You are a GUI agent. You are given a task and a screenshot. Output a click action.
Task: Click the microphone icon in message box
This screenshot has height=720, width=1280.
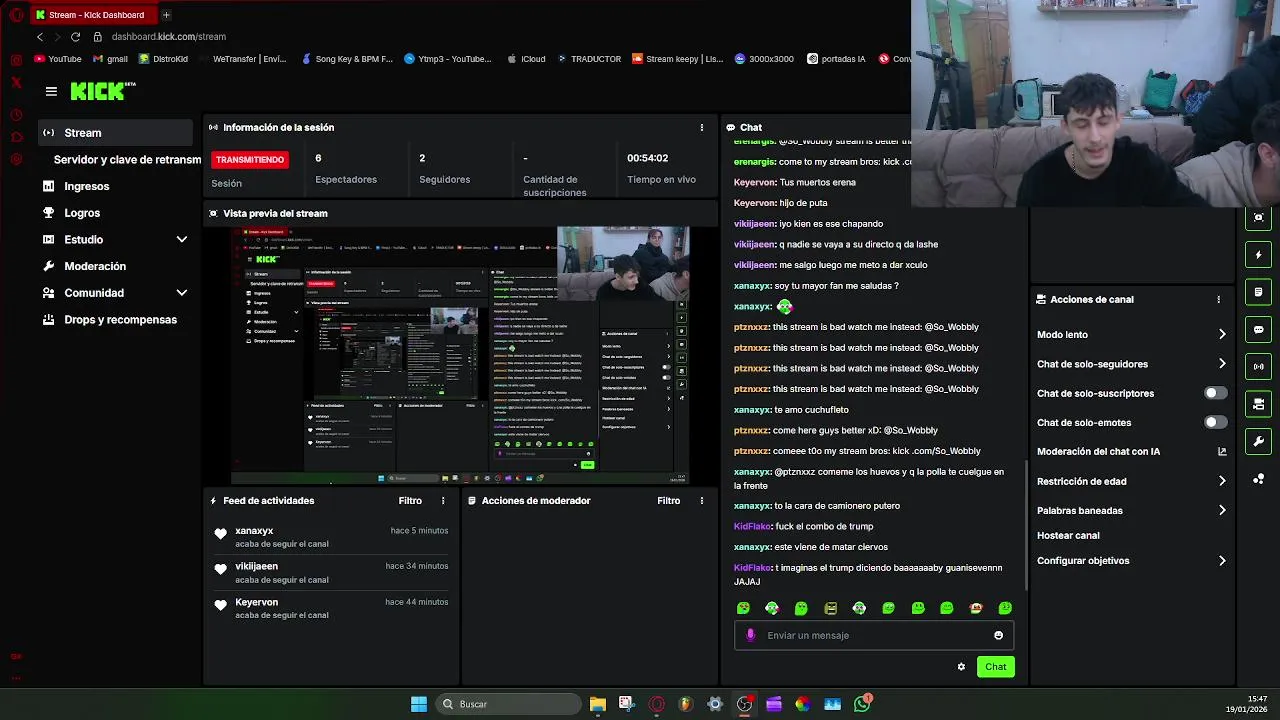(x=751, y=635)
